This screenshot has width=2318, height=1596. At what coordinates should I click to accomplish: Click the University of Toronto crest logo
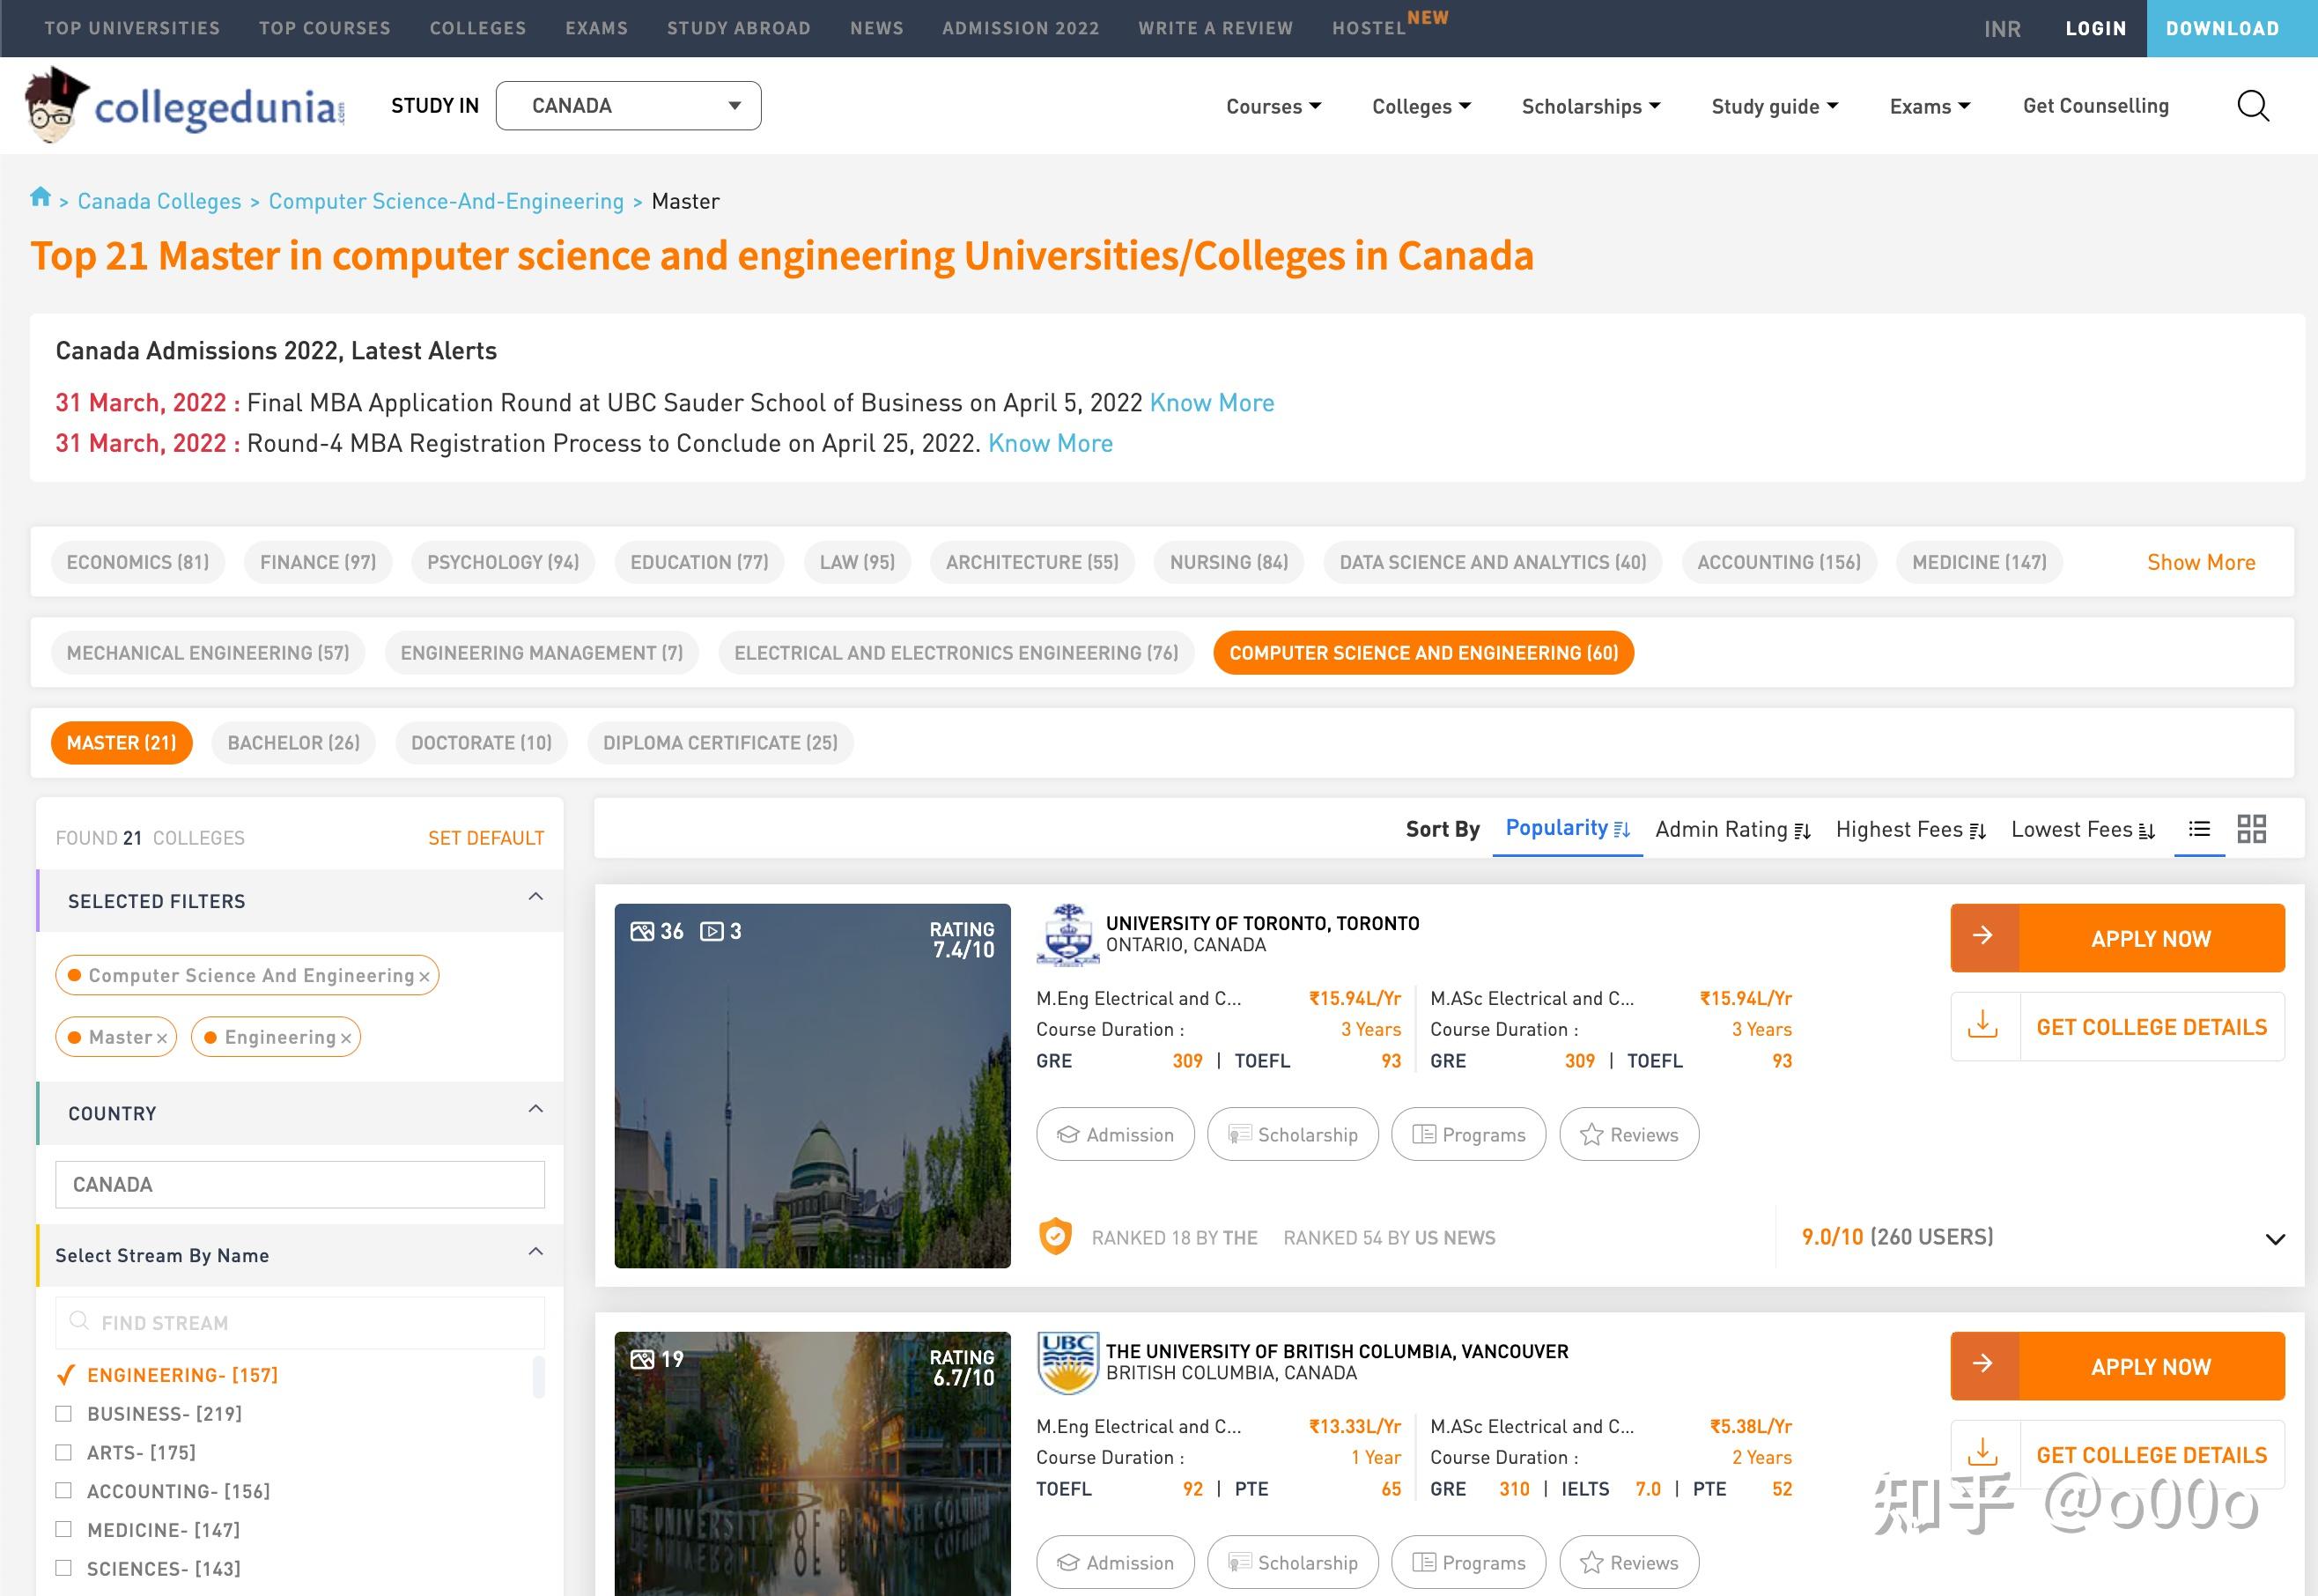coord(1067,934)
